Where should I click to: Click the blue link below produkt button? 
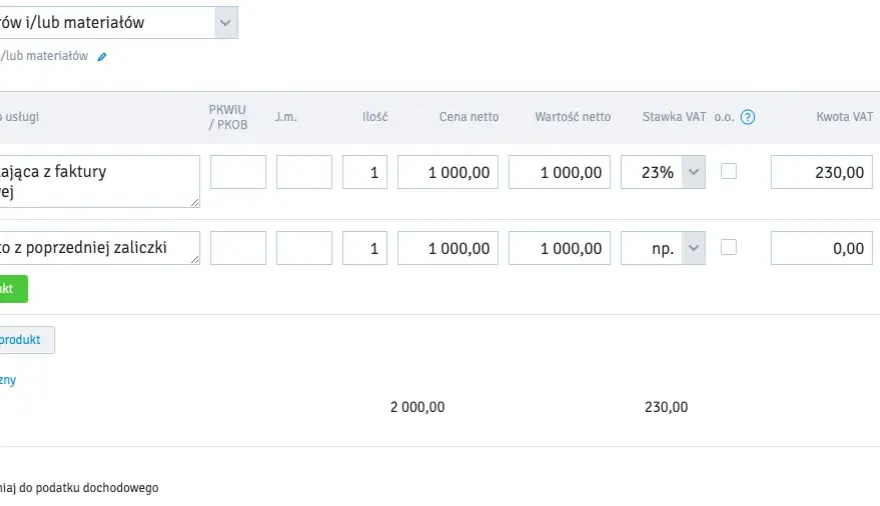point(8,380)
